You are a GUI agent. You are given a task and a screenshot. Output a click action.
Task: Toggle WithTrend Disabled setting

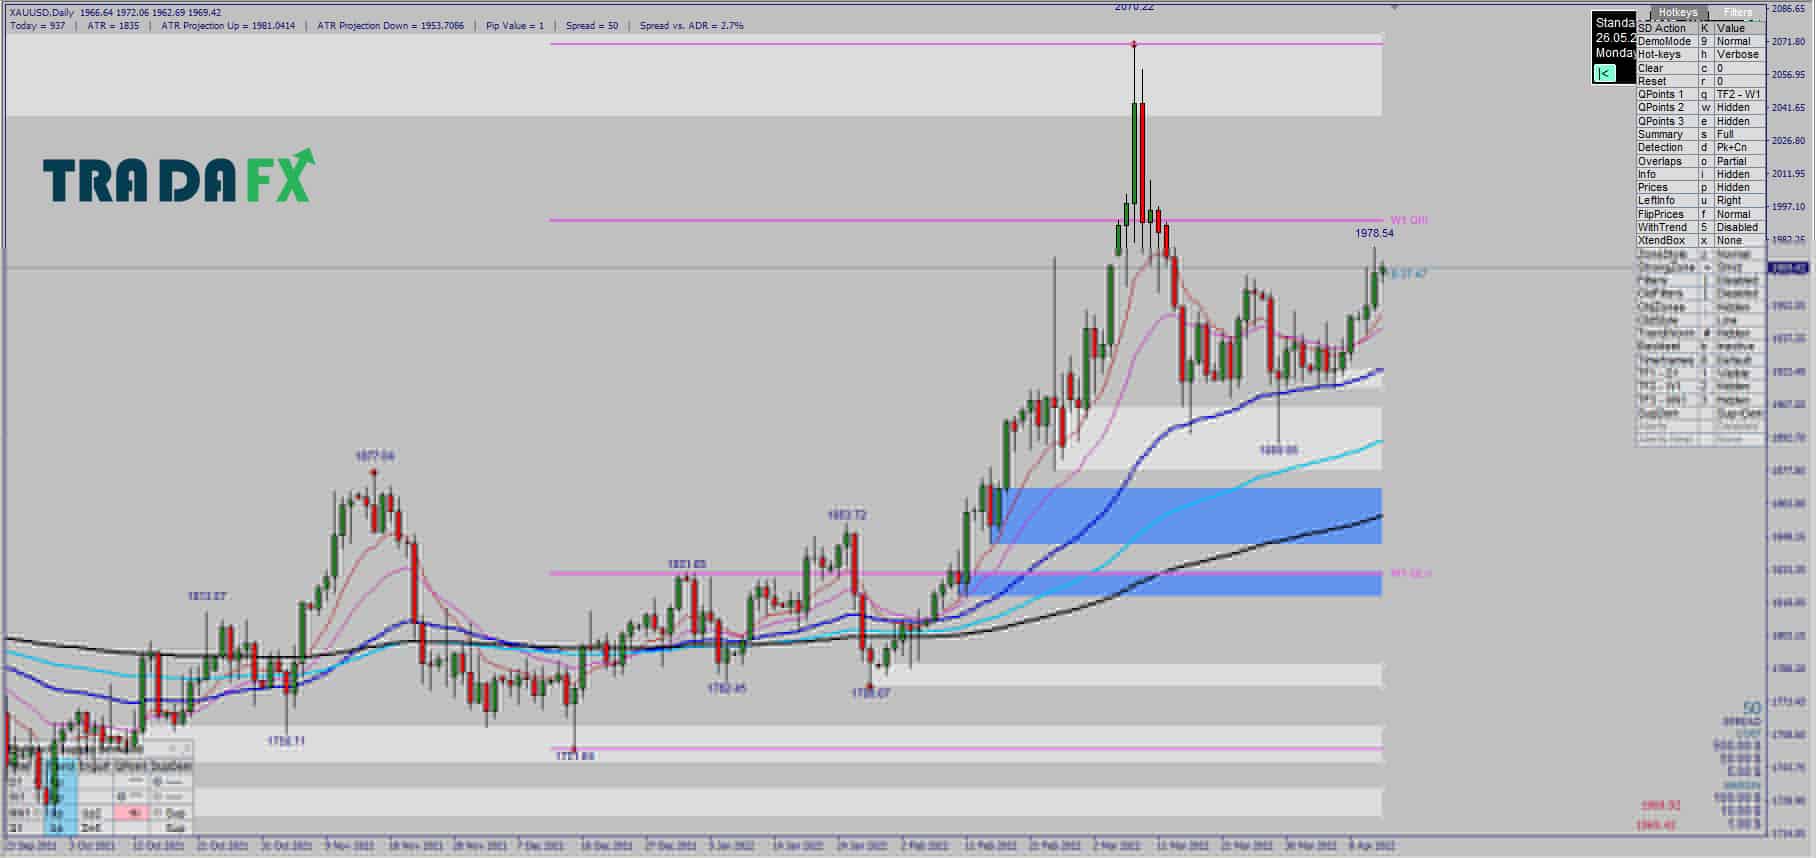click(1738, 227)
